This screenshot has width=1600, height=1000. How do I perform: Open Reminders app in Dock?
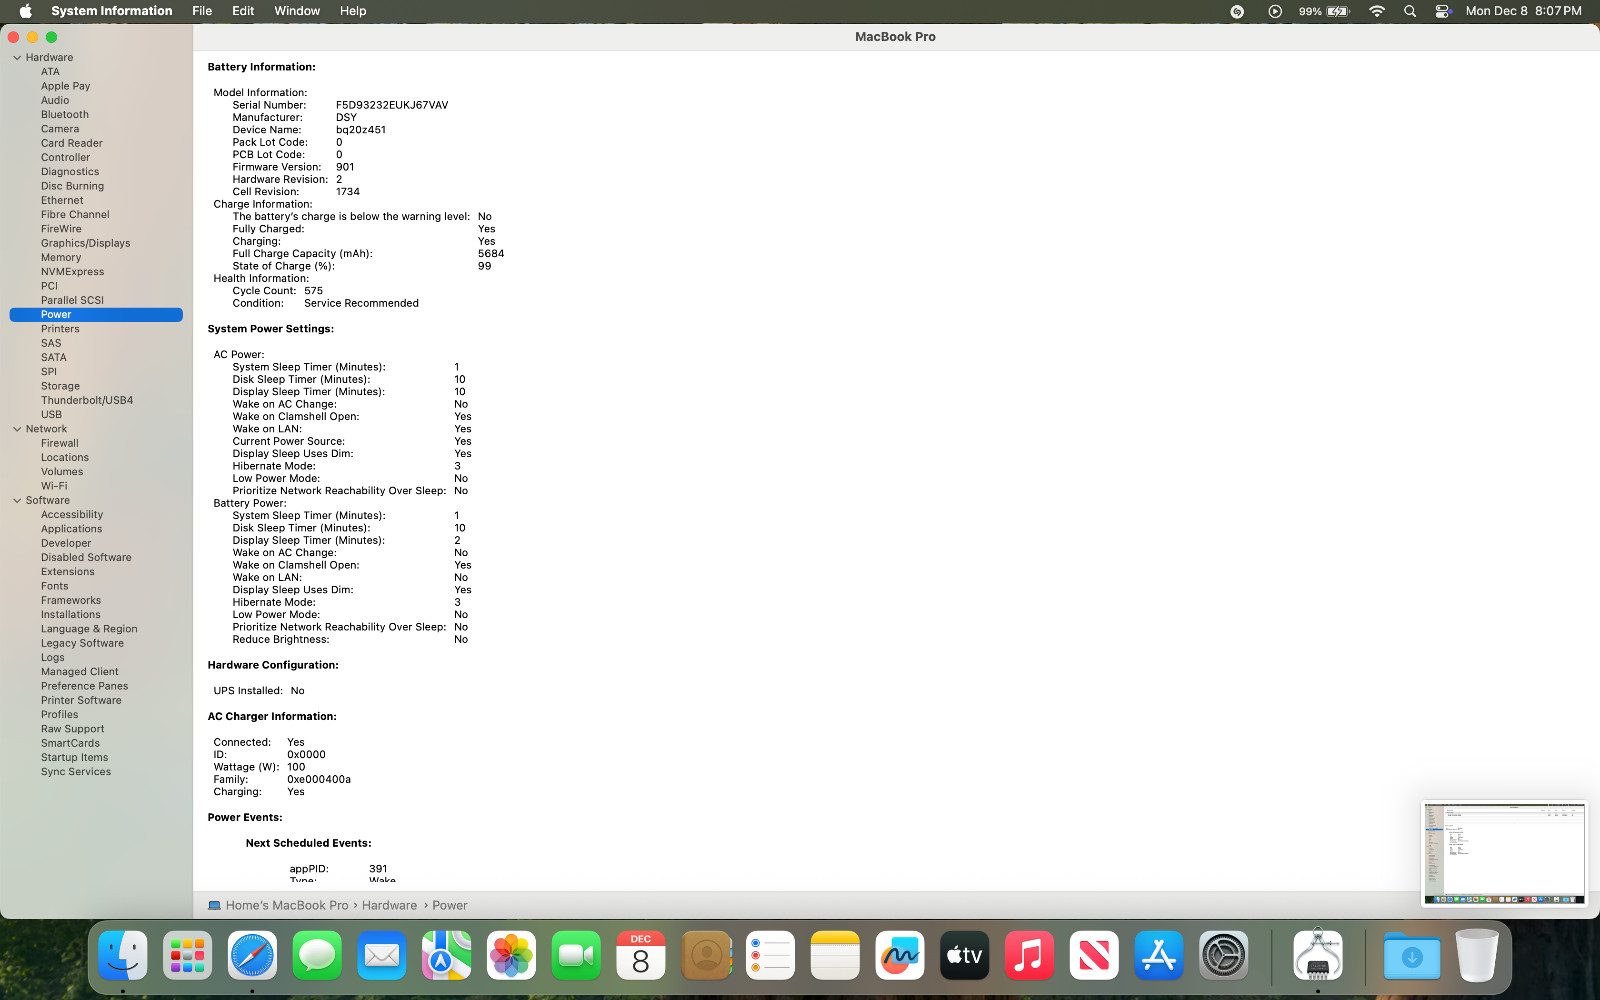770,956
